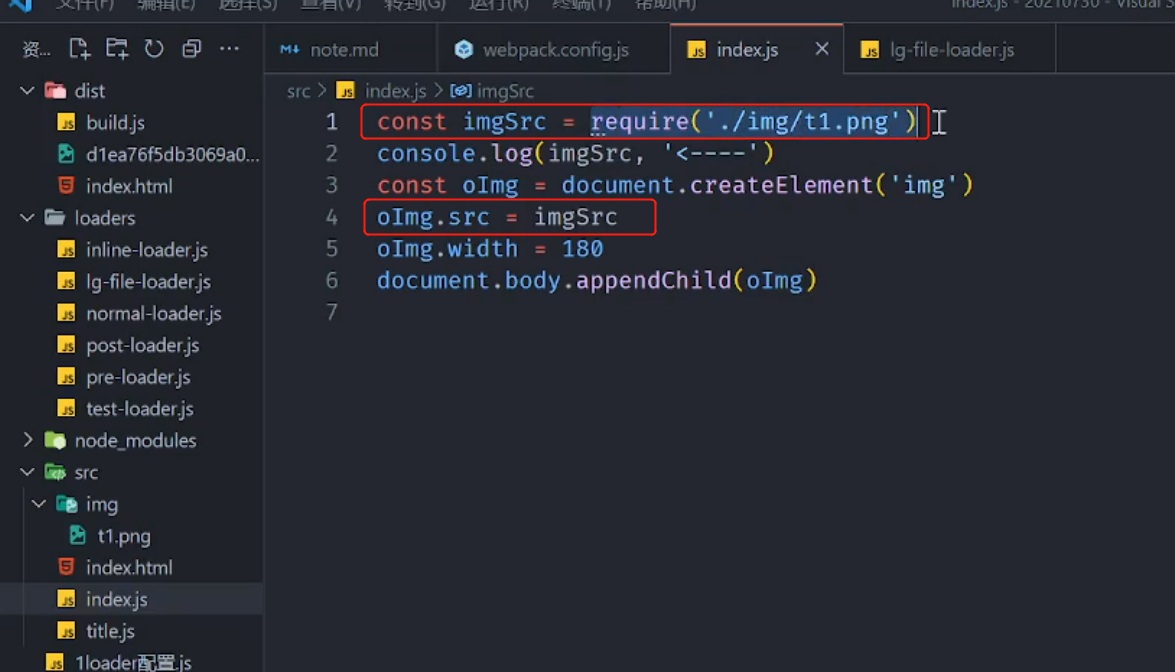Collapse the src folder chevron

tap(27, 472)
